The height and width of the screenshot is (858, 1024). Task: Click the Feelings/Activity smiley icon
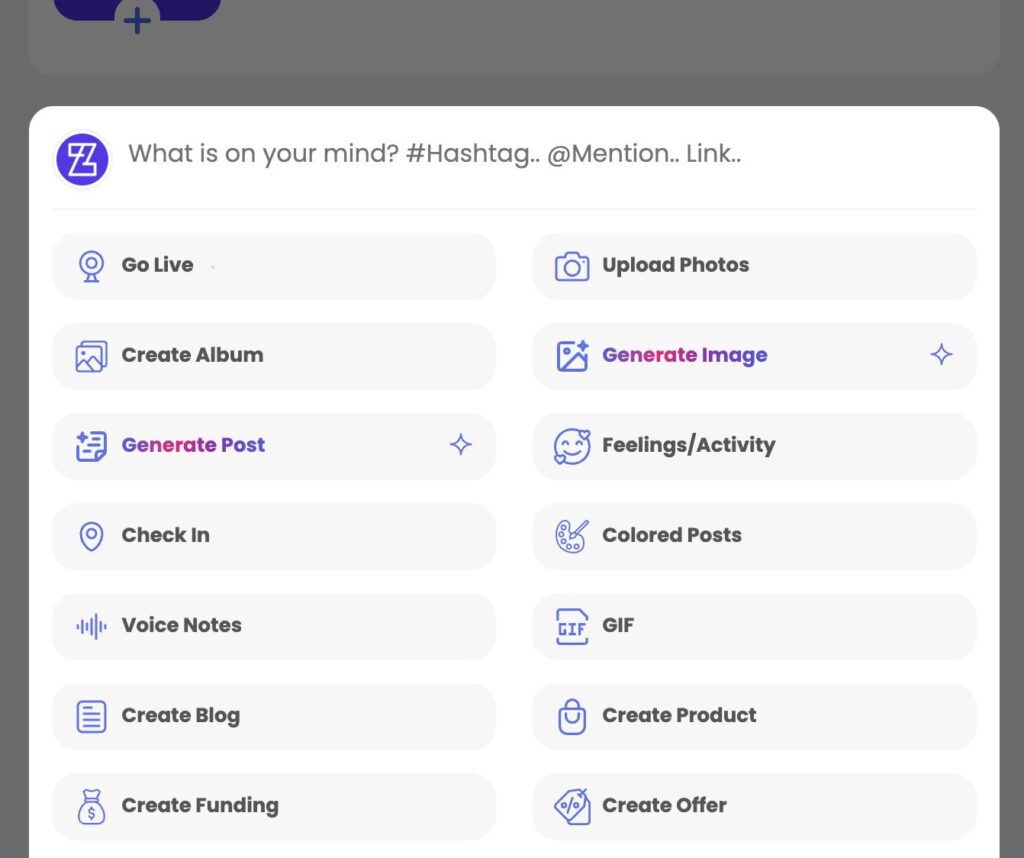coord(572,446)
